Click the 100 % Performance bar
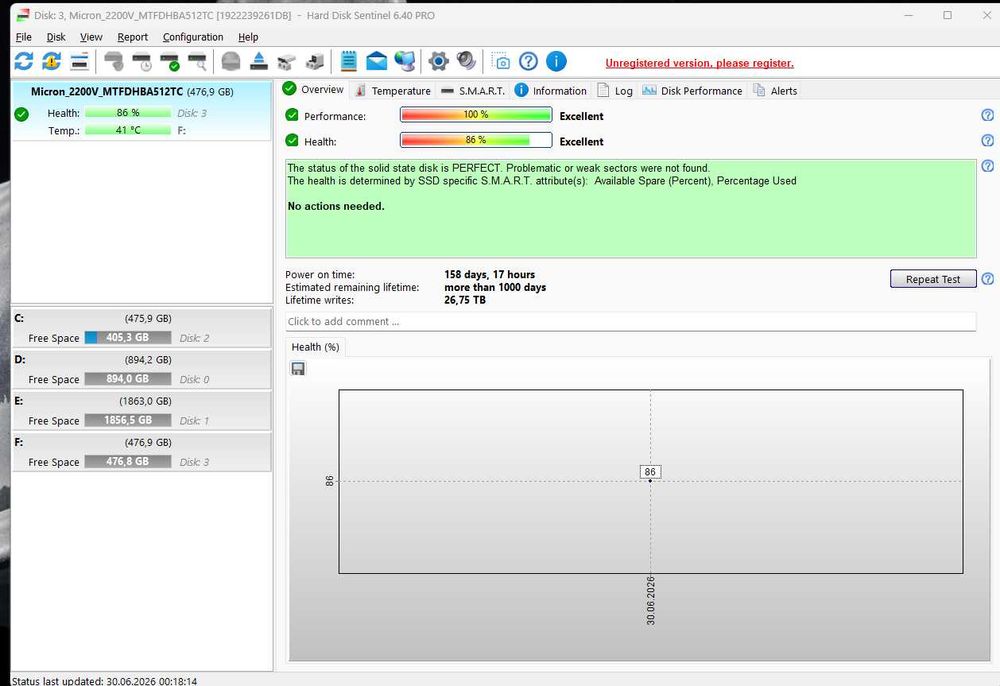This screenshot has width=1000, height=686. point(476,115)
